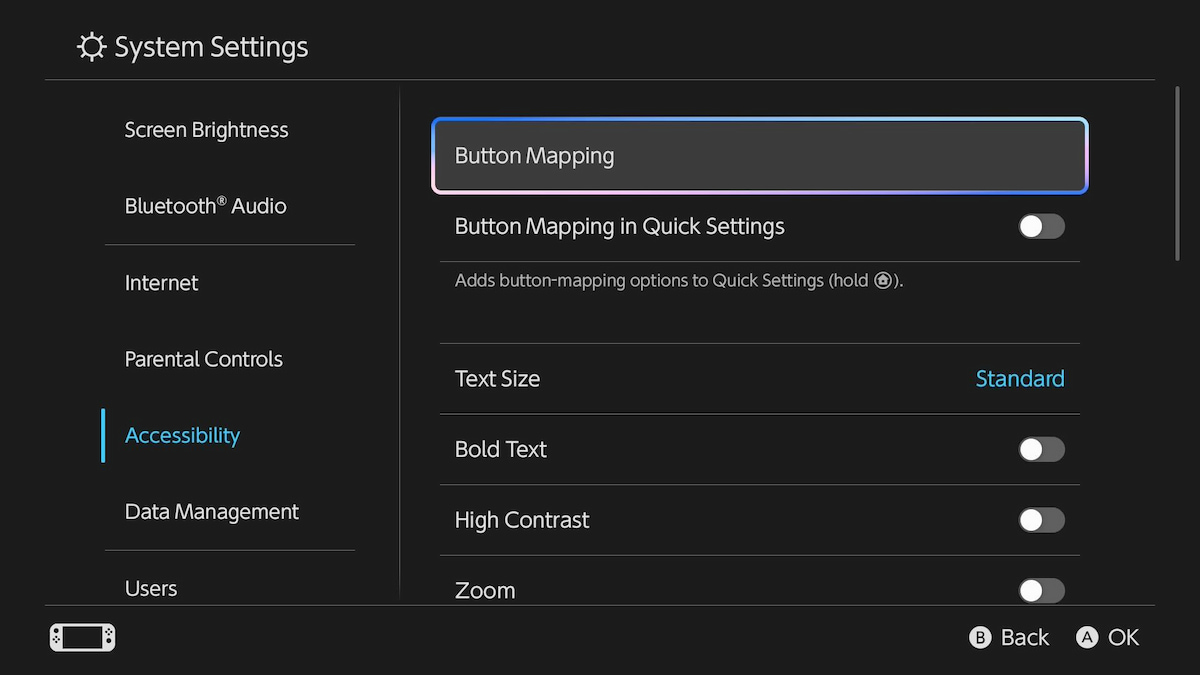Click the vertical scrollbar on right edge
Viewport: 1200px width, 675px height.
(1177, 175)
